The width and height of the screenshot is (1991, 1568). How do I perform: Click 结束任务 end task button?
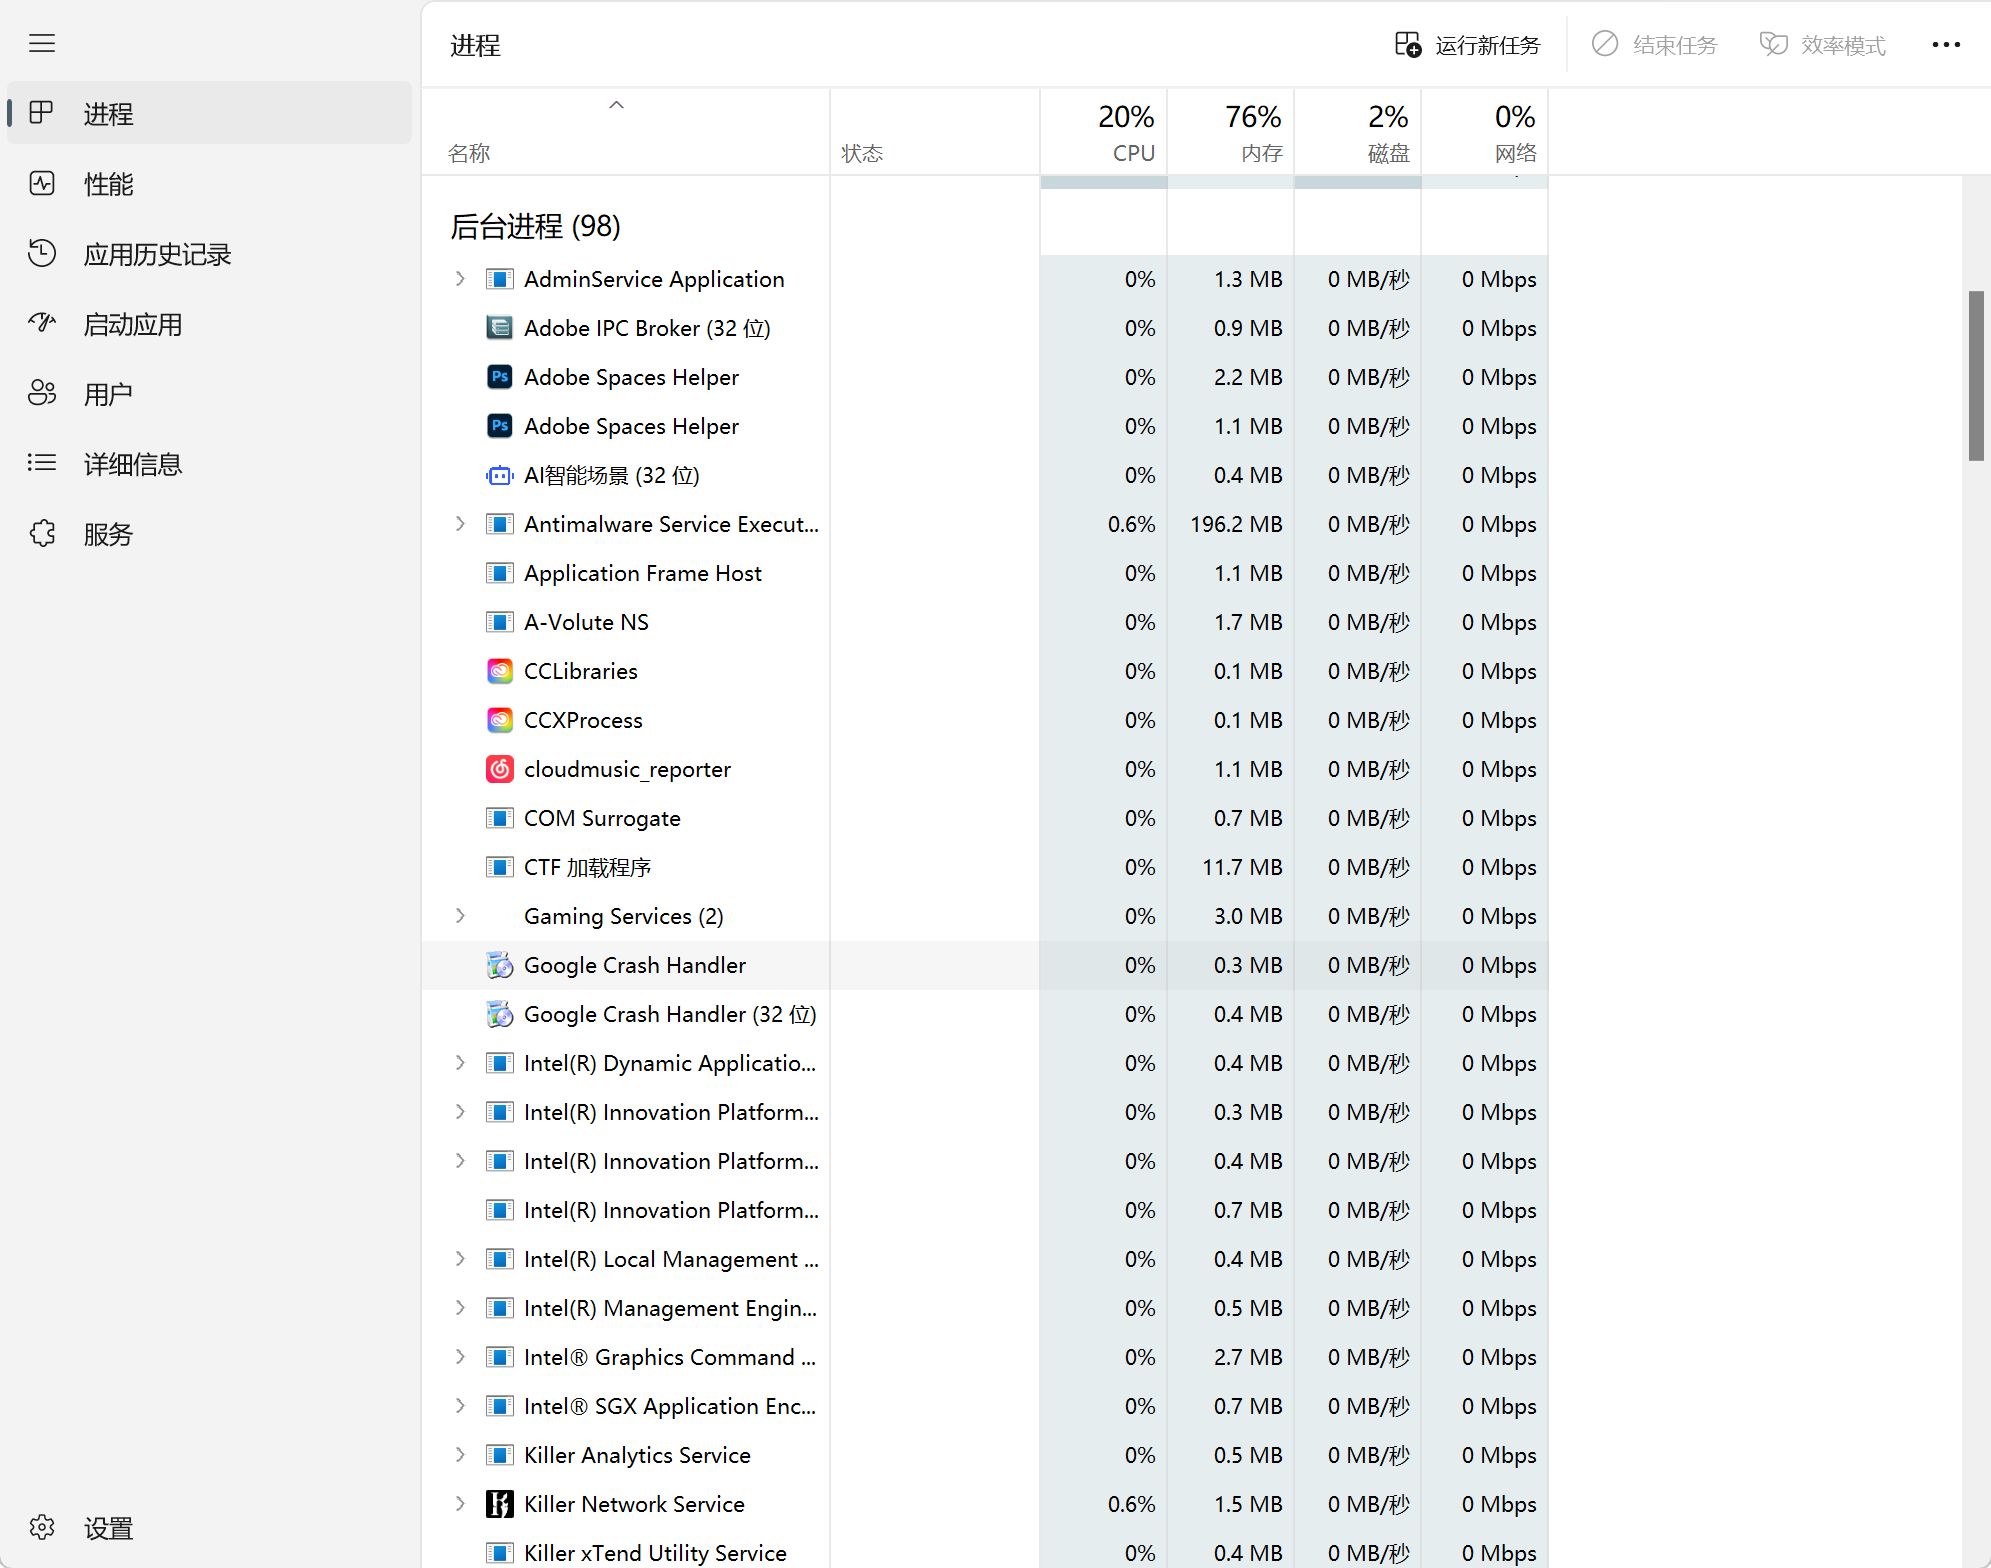(1655, 45)
